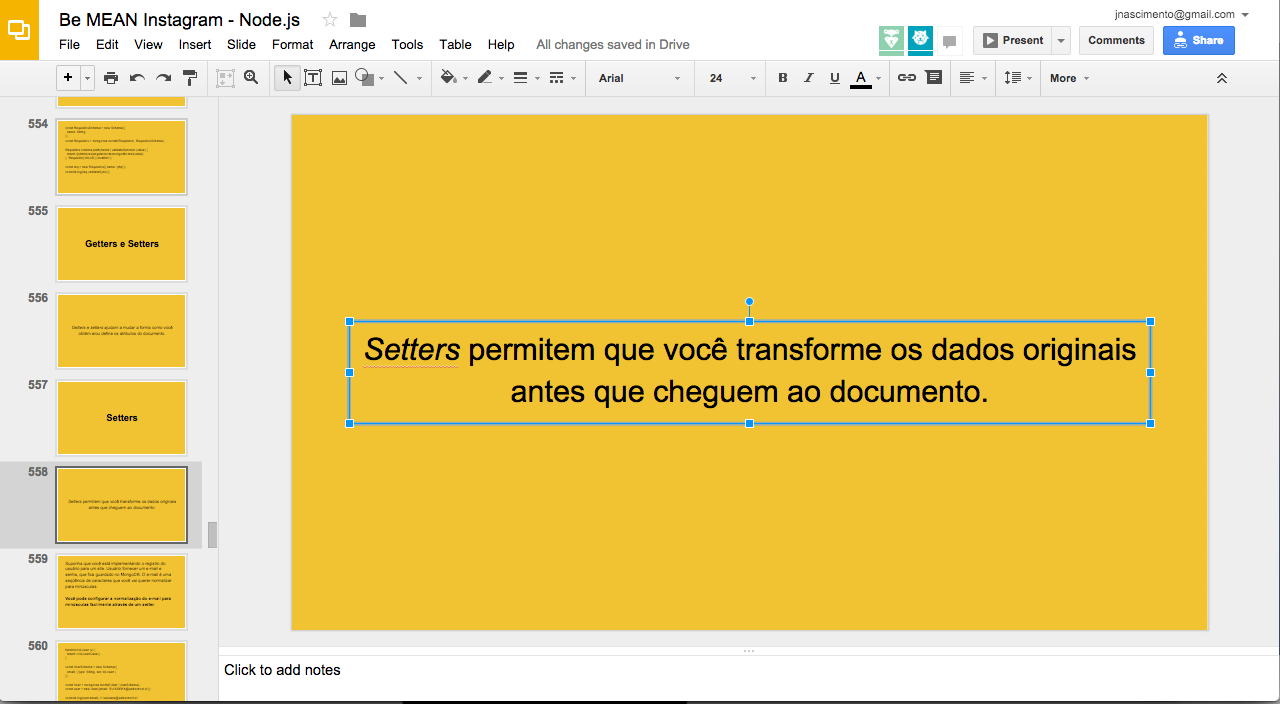Click All changes saved in Drive
This screenshot has height=704, width=1280.
point(613,44)
